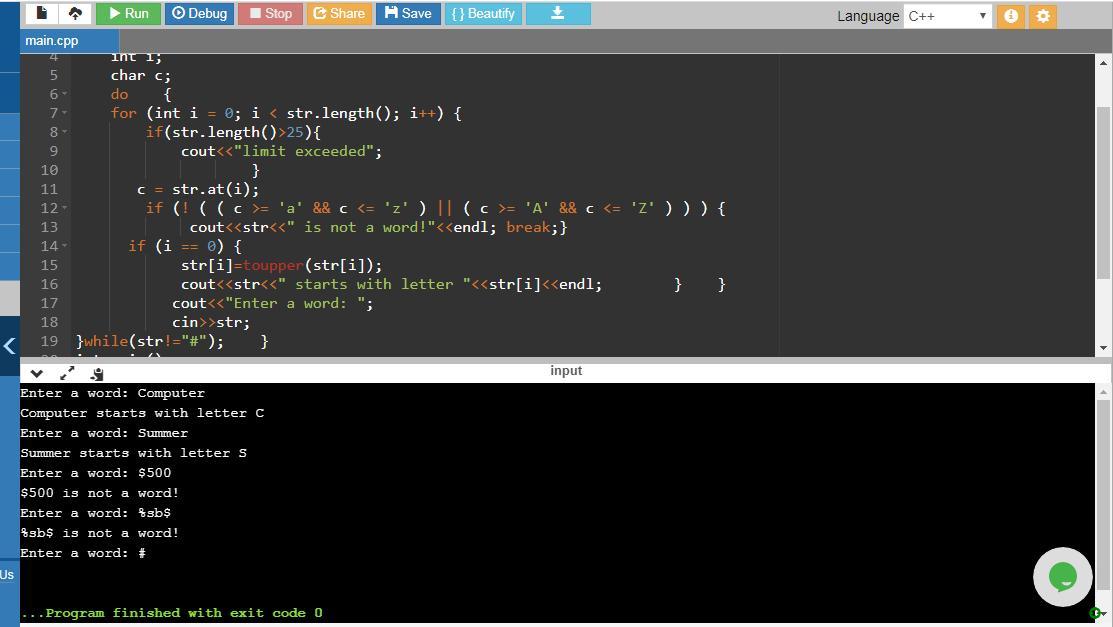Click the last console prompt 'Enter a word: #'

pos(83,553)
